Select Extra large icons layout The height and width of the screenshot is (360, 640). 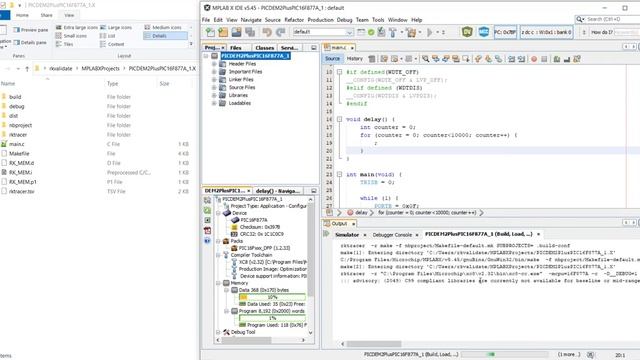[x=77, y=27]
